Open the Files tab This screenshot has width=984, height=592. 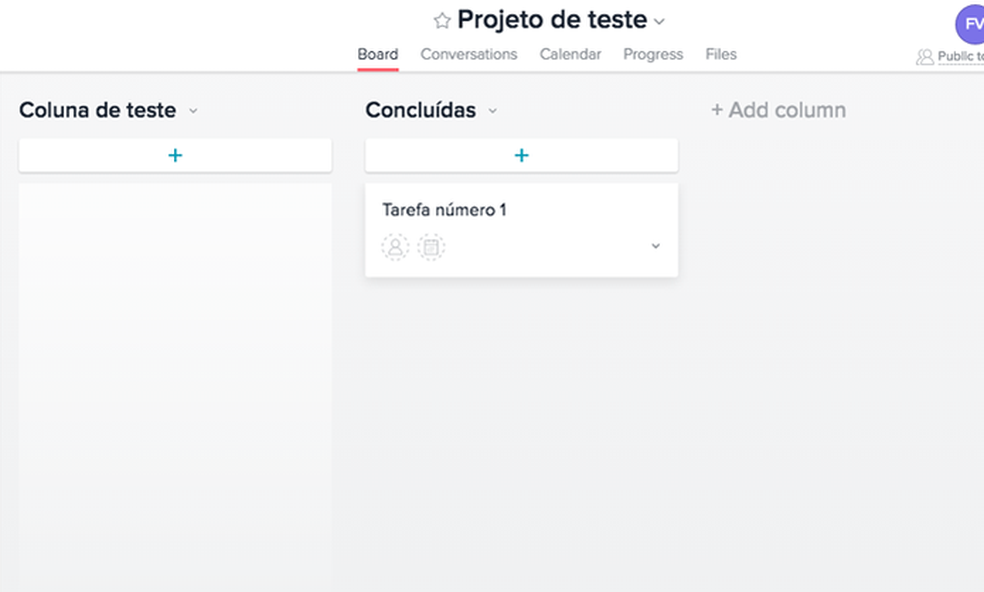coord(721,55)
